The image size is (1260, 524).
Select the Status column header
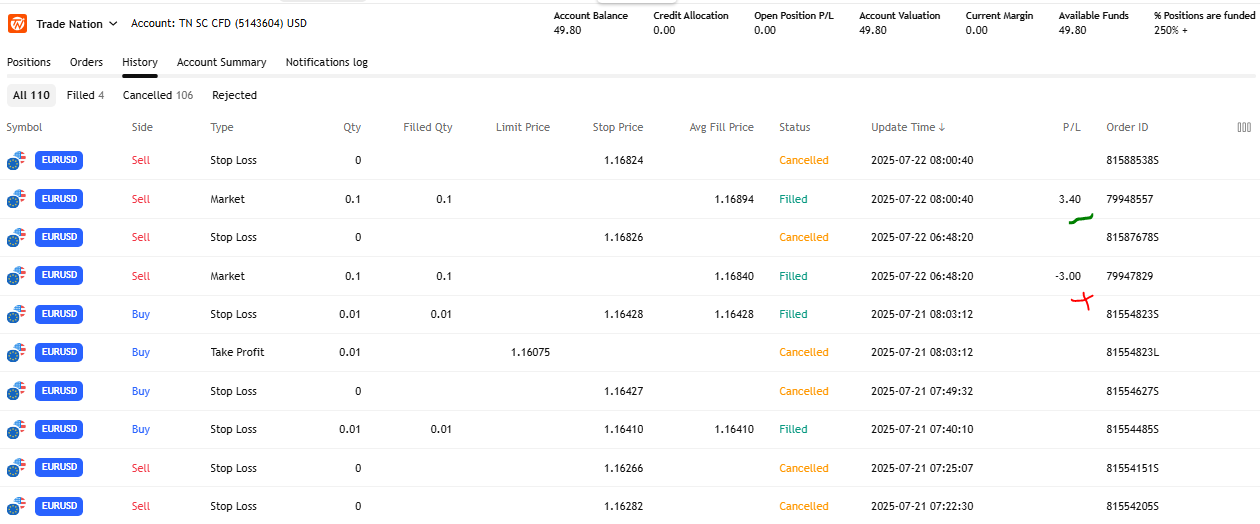(x=794, y=127)
